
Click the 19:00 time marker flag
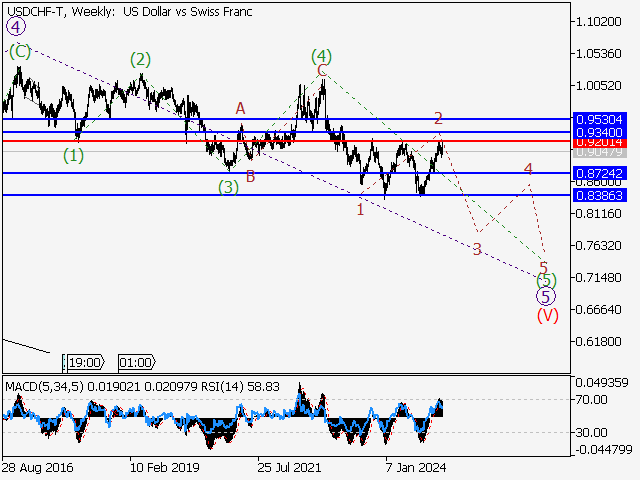(83, 362)
